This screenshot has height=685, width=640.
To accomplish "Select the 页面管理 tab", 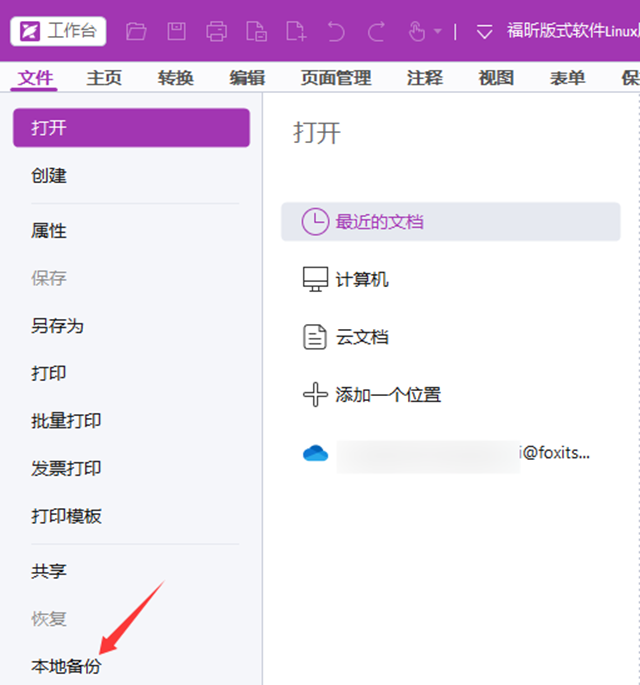I will tap(335, 78).
